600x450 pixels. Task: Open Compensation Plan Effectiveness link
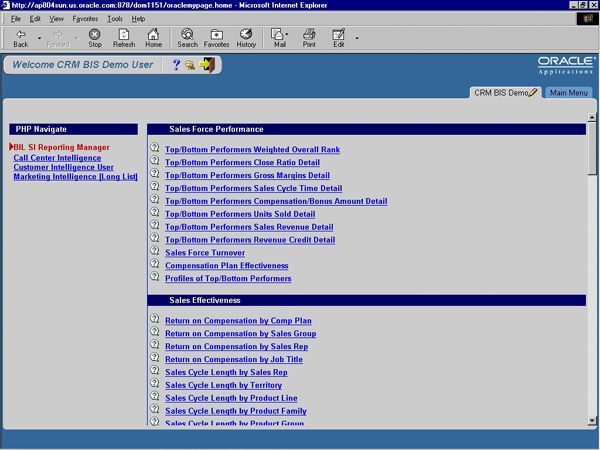[227, 266]
